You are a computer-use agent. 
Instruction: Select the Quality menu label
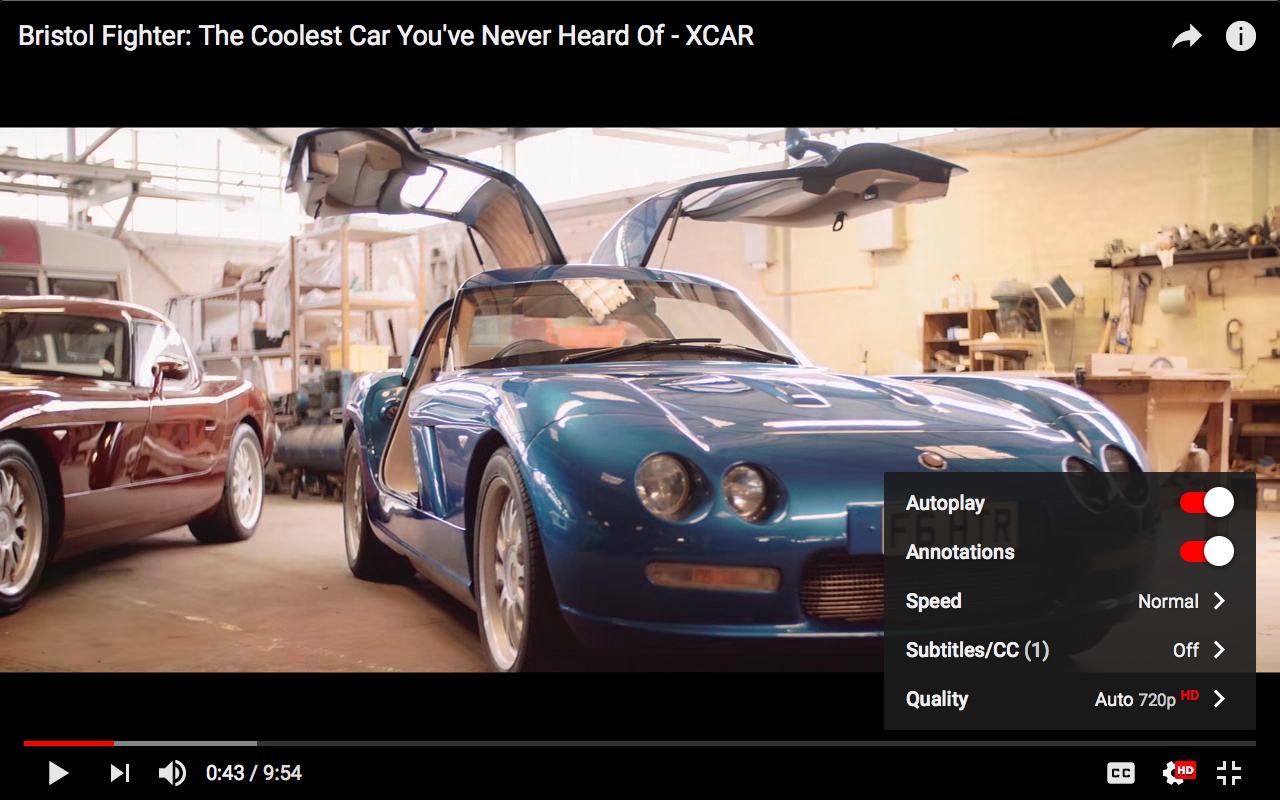tap(937, 699)
